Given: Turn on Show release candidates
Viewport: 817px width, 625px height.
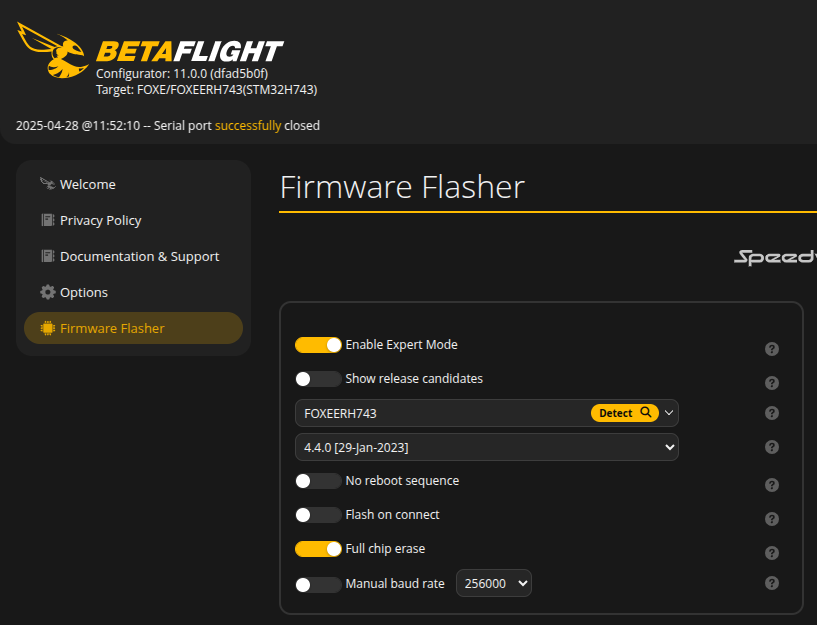Looking at the screenshot, I should click(318, 379).
